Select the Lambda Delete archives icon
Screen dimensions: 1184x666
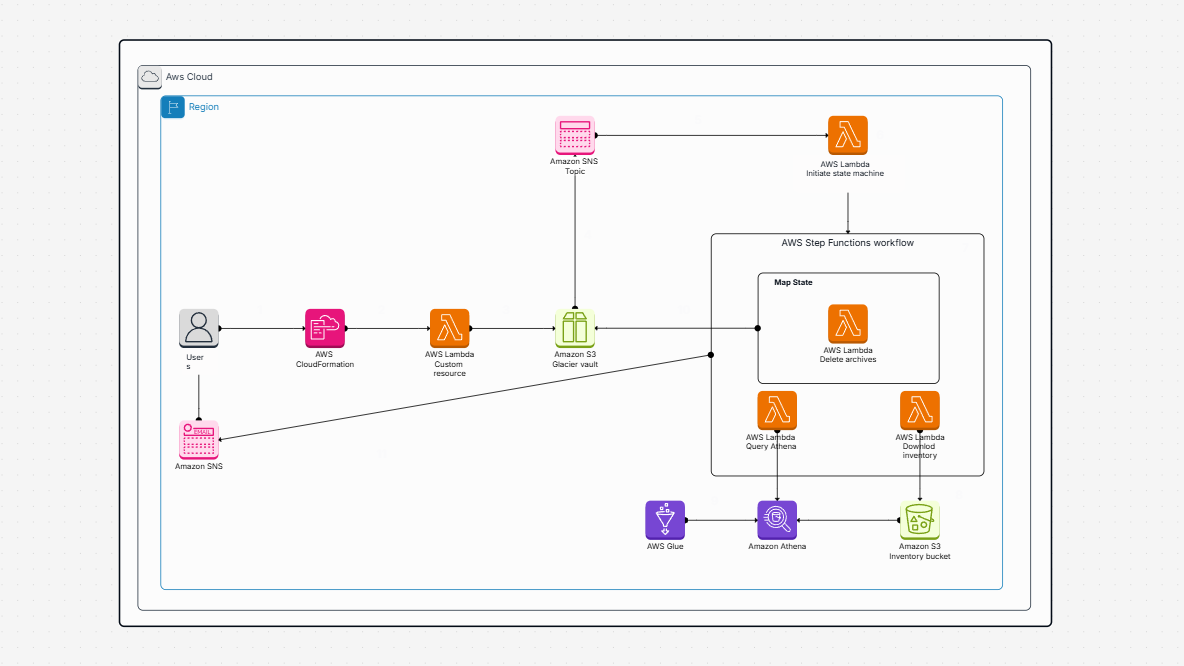point(847,324)
